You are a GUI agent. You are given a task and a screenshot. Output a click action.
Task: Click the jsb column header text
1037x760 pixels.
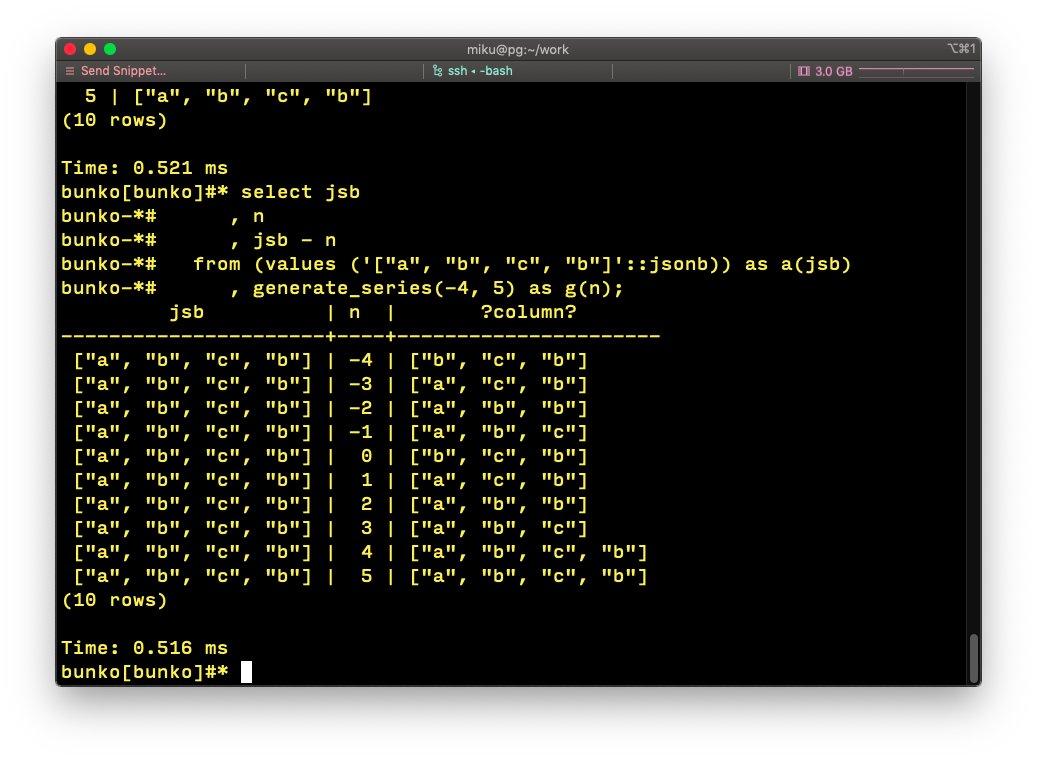click(x=186, y=312)
